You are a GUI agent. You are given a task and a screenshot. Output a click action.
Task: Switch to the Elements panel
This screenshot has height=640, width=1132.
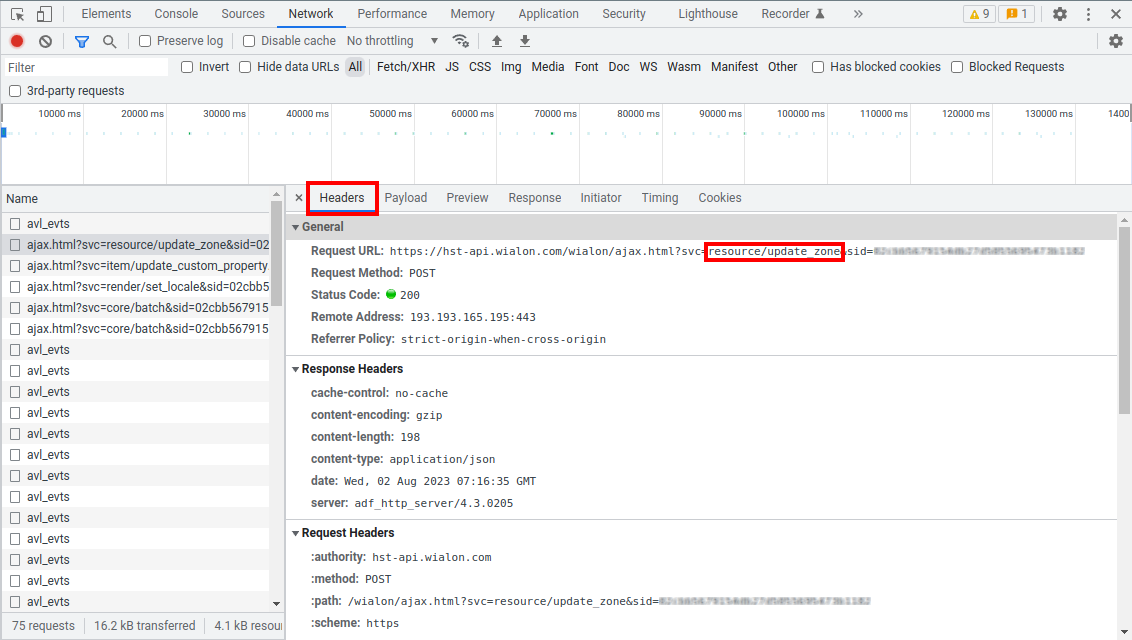pos(106,14)
